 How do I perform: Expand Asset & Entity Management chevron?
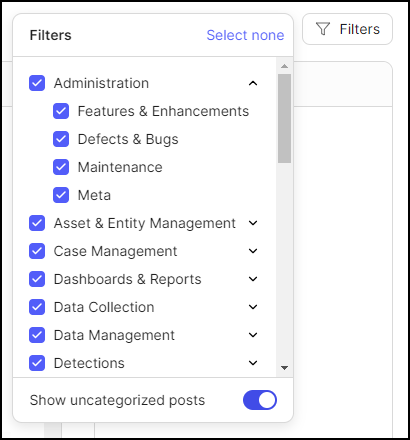[253, 223]
